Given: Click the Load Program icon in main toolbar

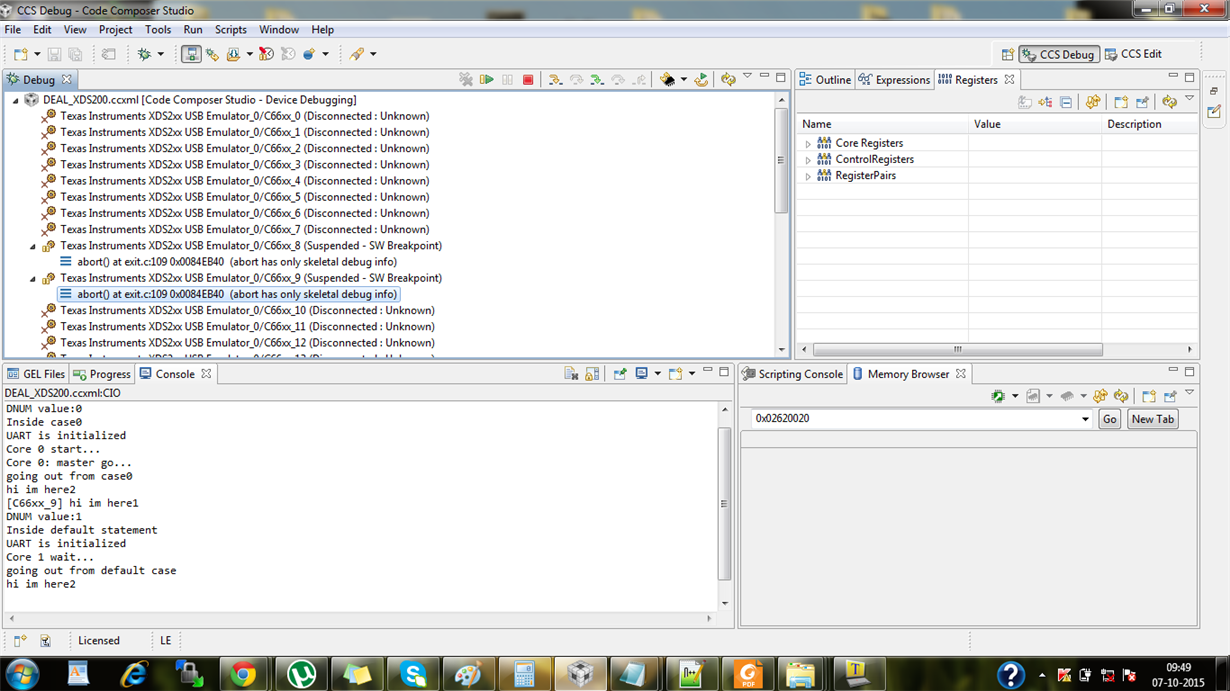Looking at the screenshot, I should click(233, 54).
